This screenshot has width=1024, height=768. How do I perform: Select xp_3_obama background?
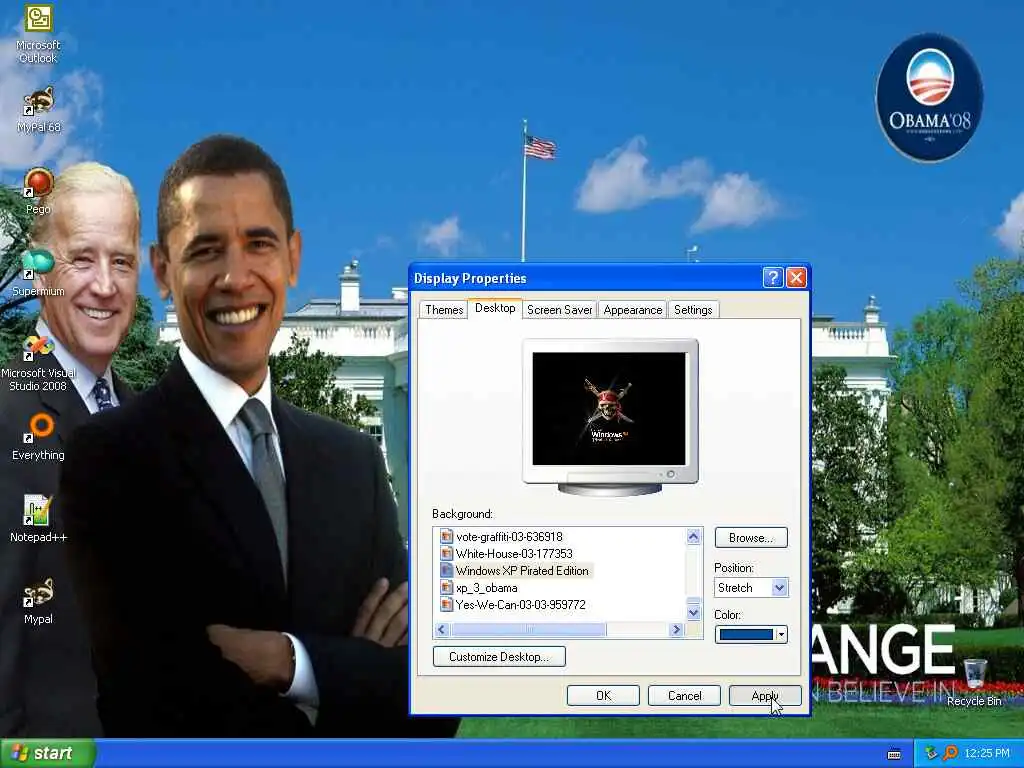[x=487, y=588]
